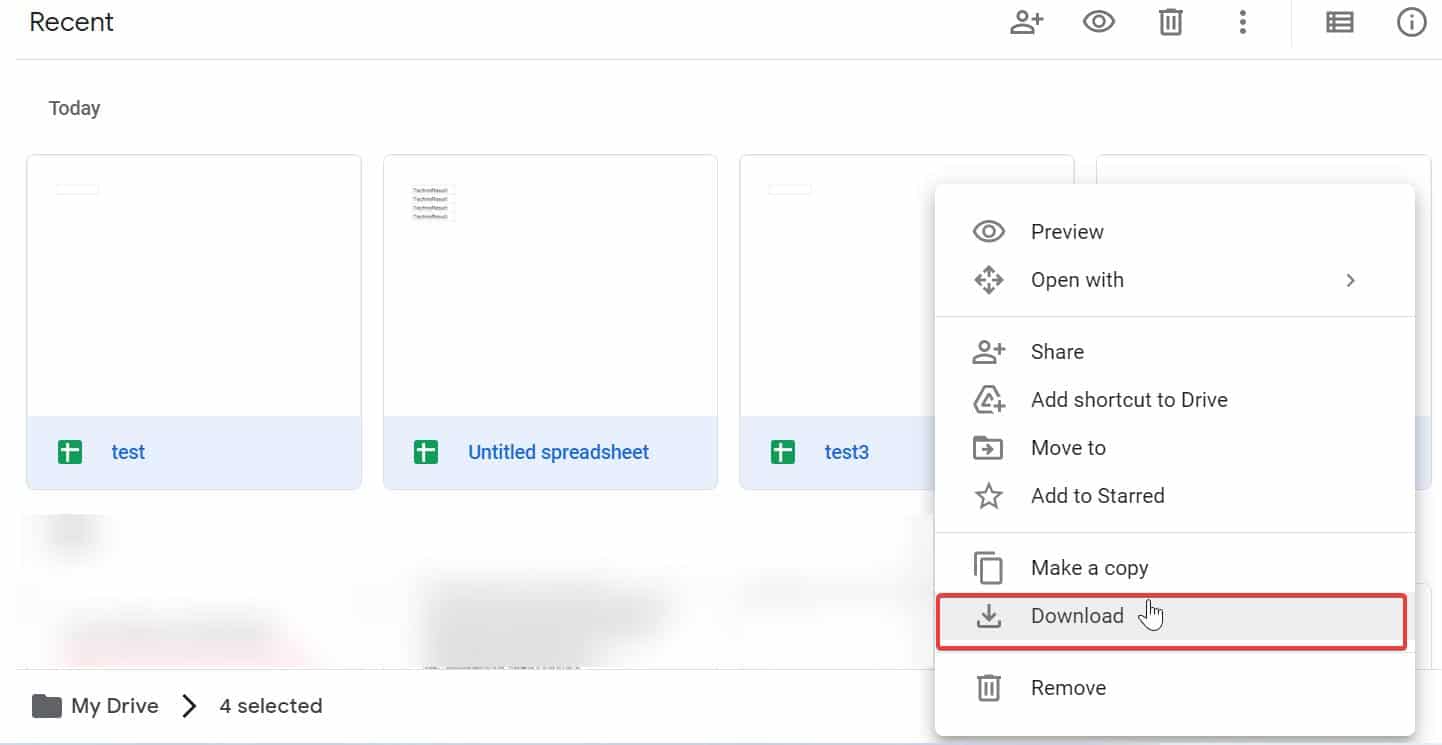Click the My Drive folder icon
This screenshot has height=745, width=1442.
click(x=45, y=705)
